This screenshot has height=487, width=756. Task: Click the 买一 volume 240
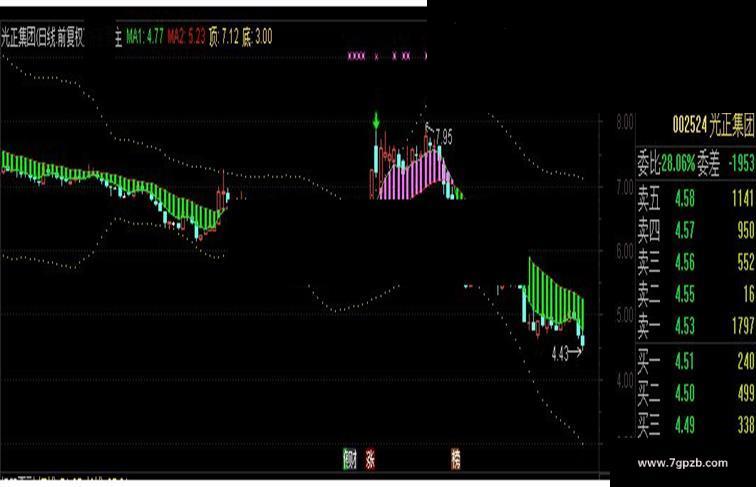click(x=746, y=362)
